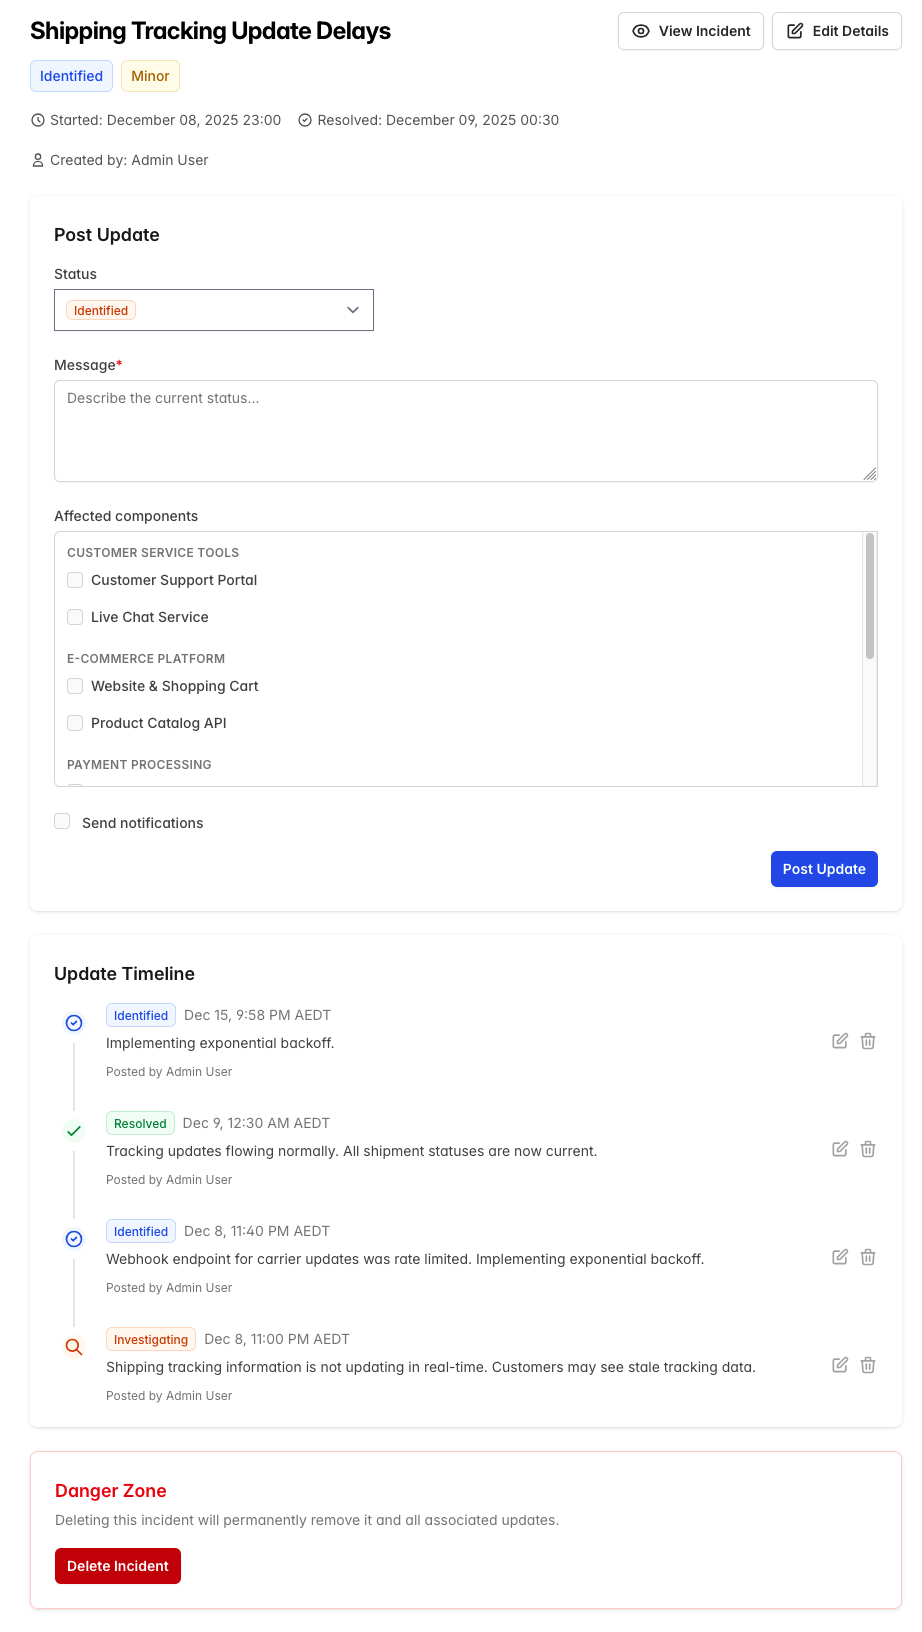Screen dimensions: 922x1632
Task: Check the Live Chat Service component
Action: coord(75,617)
